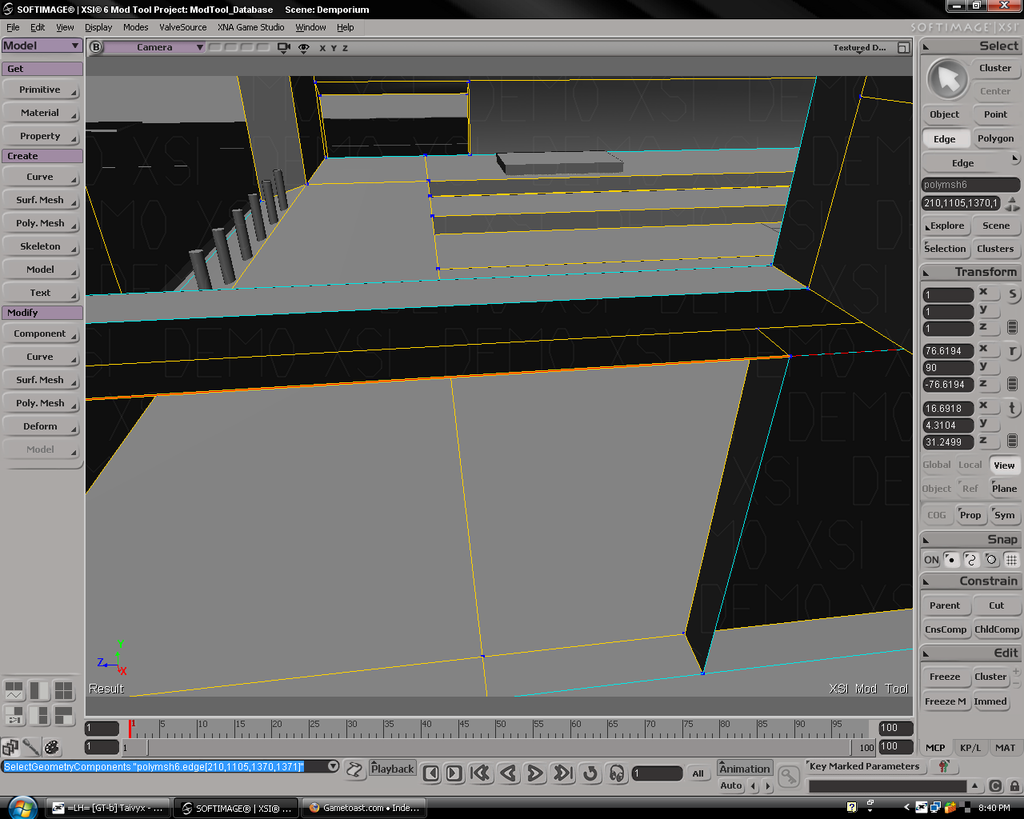Click the Skeleton create button
Image resolution: width=1024 pixels, height=819 pixels.
(41, 246)
